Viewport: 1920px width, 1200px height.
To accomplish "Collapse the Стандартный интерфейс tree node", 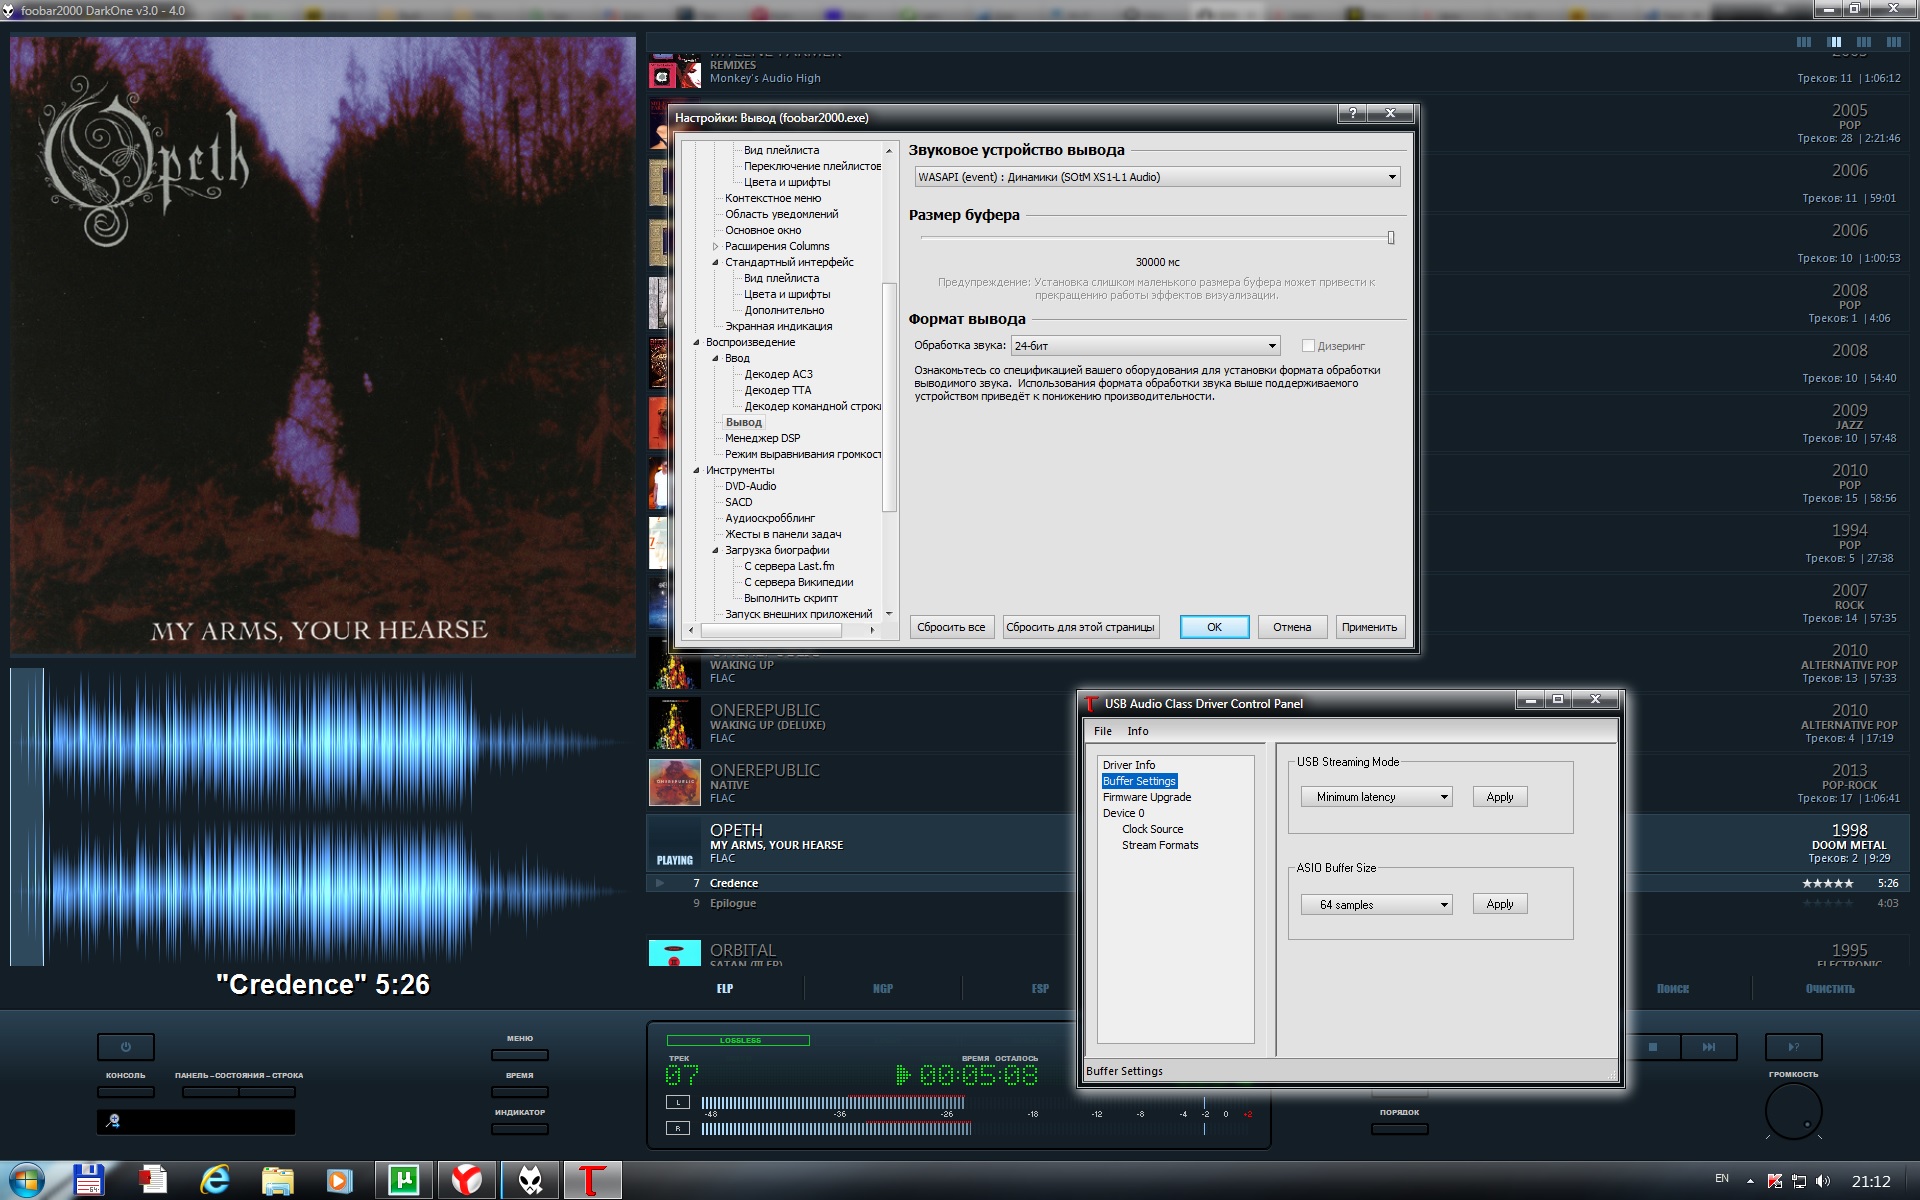I will click(x=715, y=262).
